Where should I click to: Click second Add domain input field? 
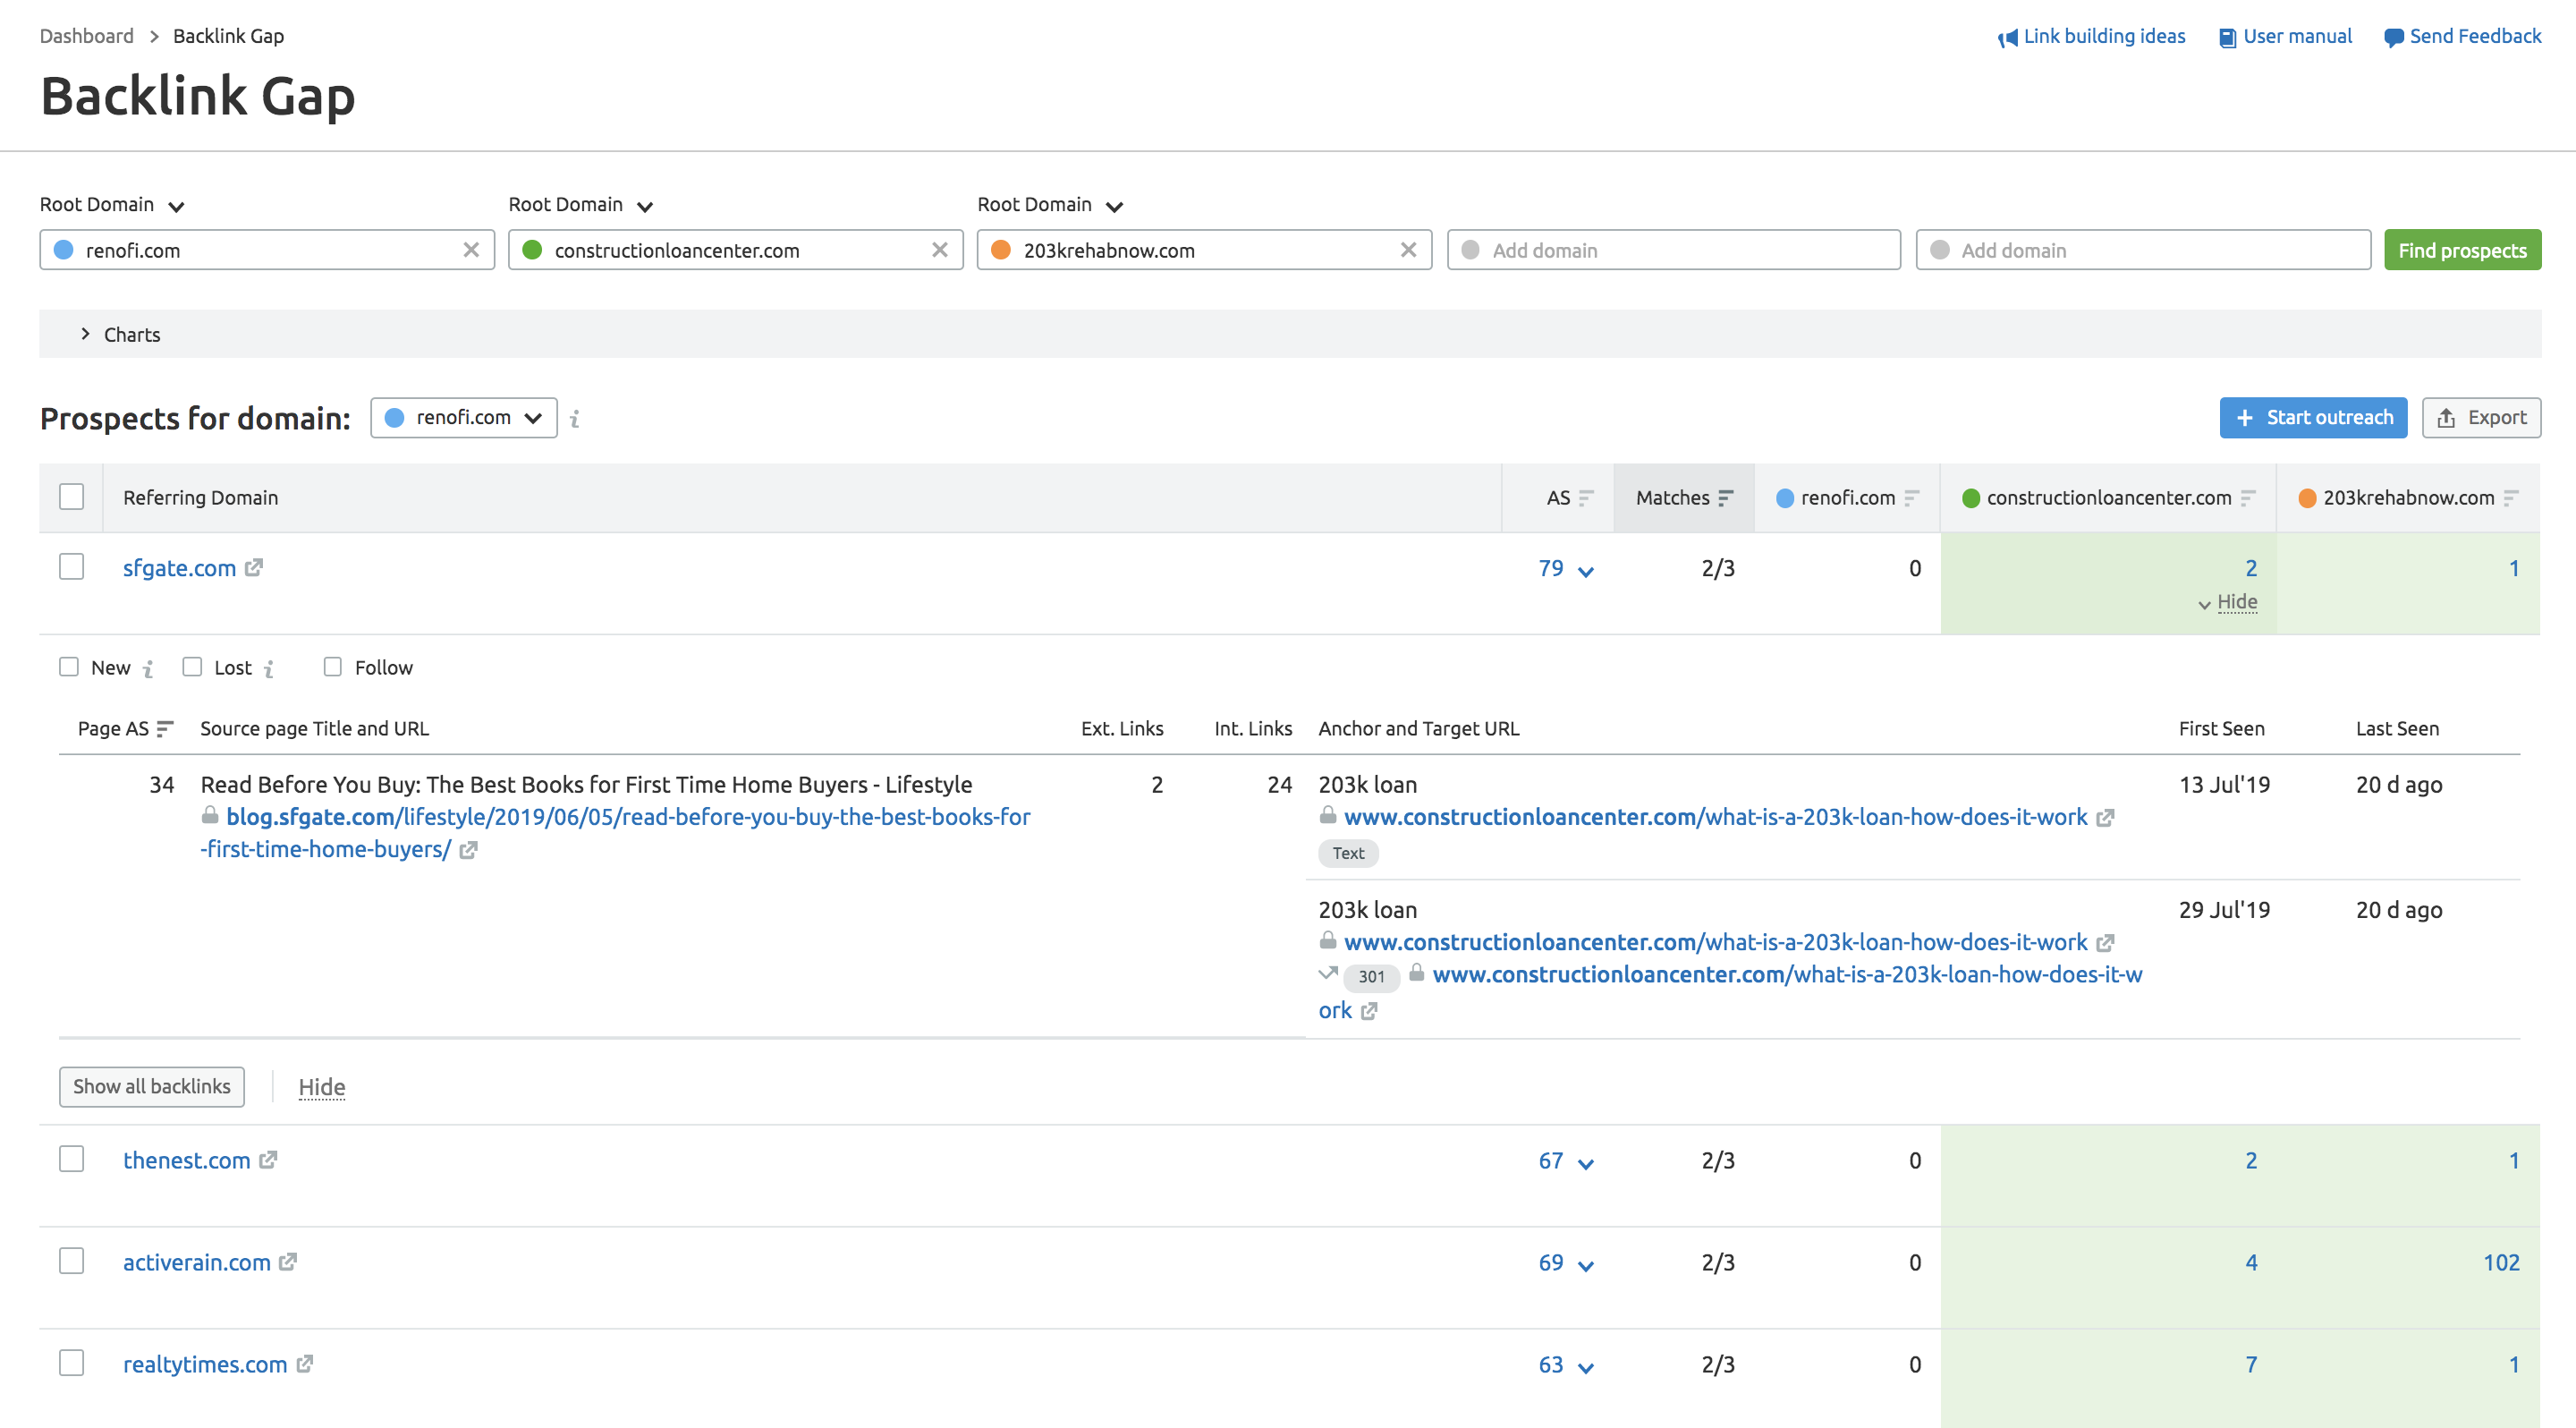click(x=2143, y=250)
